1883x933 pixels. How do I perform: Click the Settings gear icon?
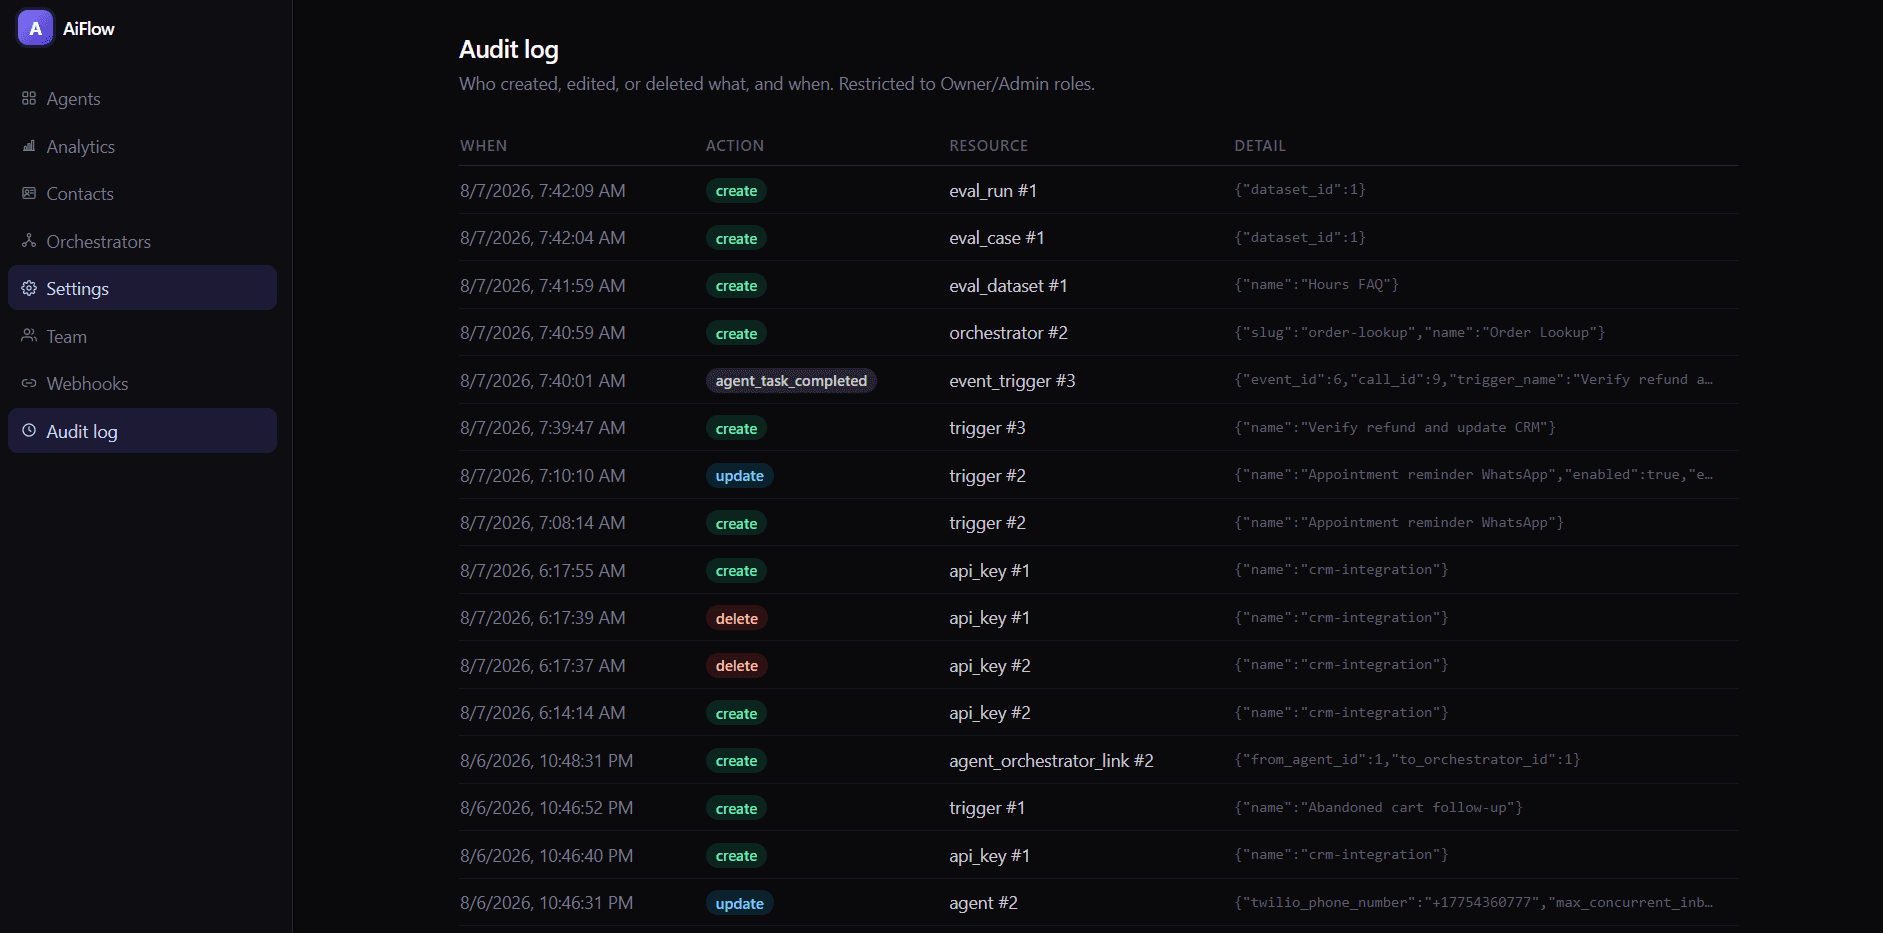coord(29,288)
